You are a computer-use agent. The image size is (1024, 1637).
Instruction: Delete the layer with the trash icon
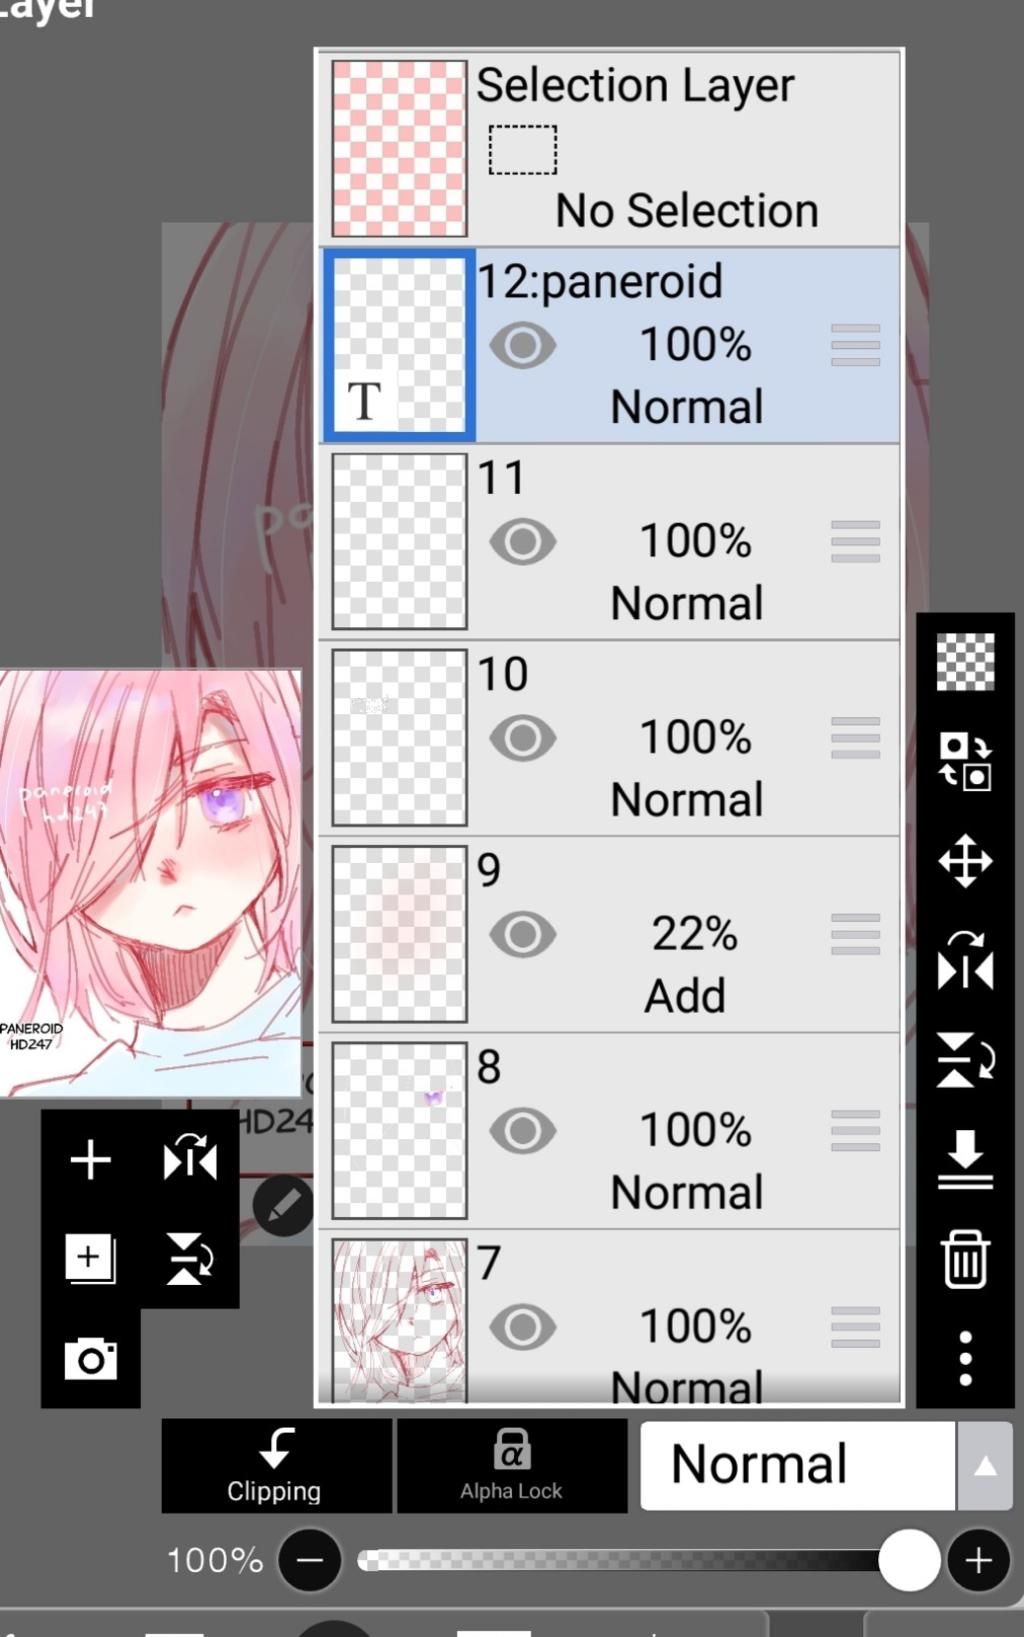[965, 1258]
